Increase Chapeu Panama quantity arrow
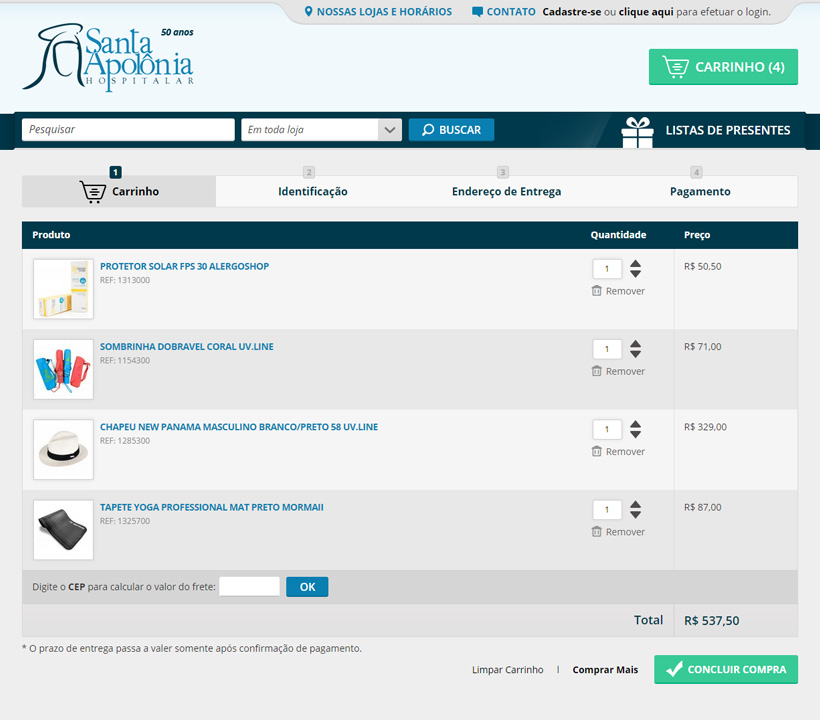Screen dimensions: 820x720 click(635, 424)
